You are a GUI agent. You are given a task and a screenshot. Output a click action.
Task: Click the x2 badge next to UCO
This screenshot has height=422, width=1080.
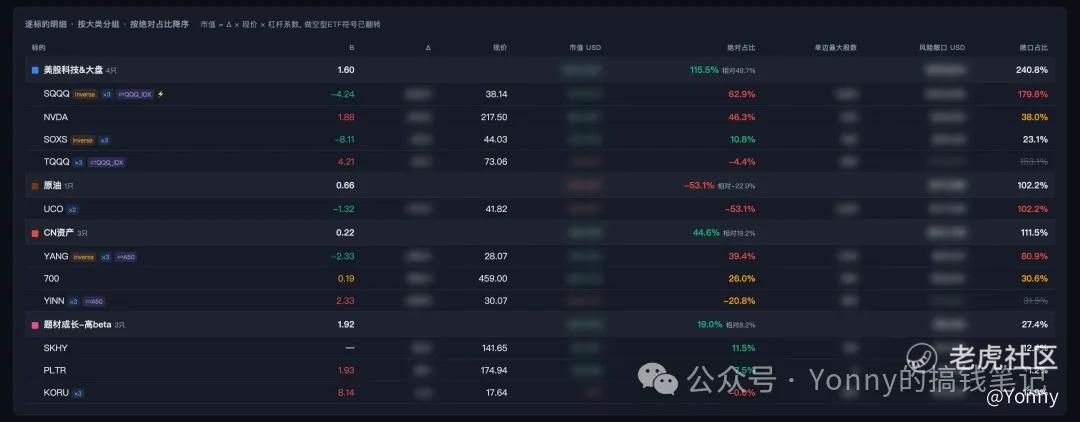73,209
